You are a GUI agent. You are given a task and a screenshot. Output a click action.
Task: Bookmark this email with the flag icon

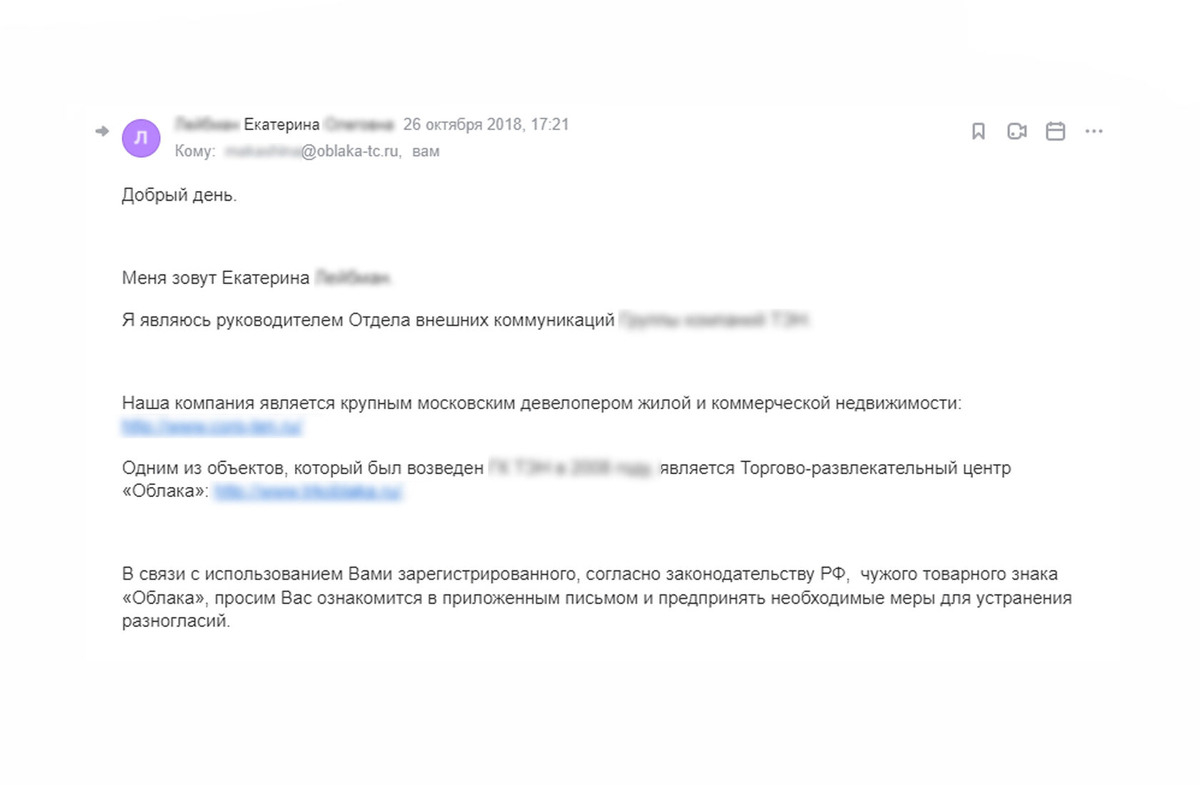point(979,132)
